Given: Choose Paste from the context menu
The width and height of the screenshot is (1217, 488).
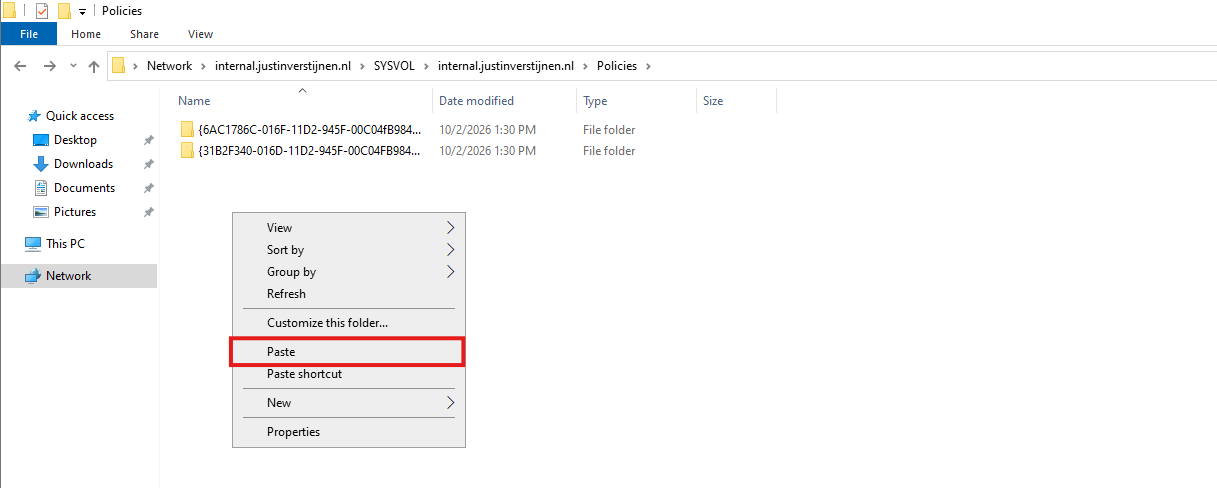Looking at the screenshot, I should tap(348, 352).
